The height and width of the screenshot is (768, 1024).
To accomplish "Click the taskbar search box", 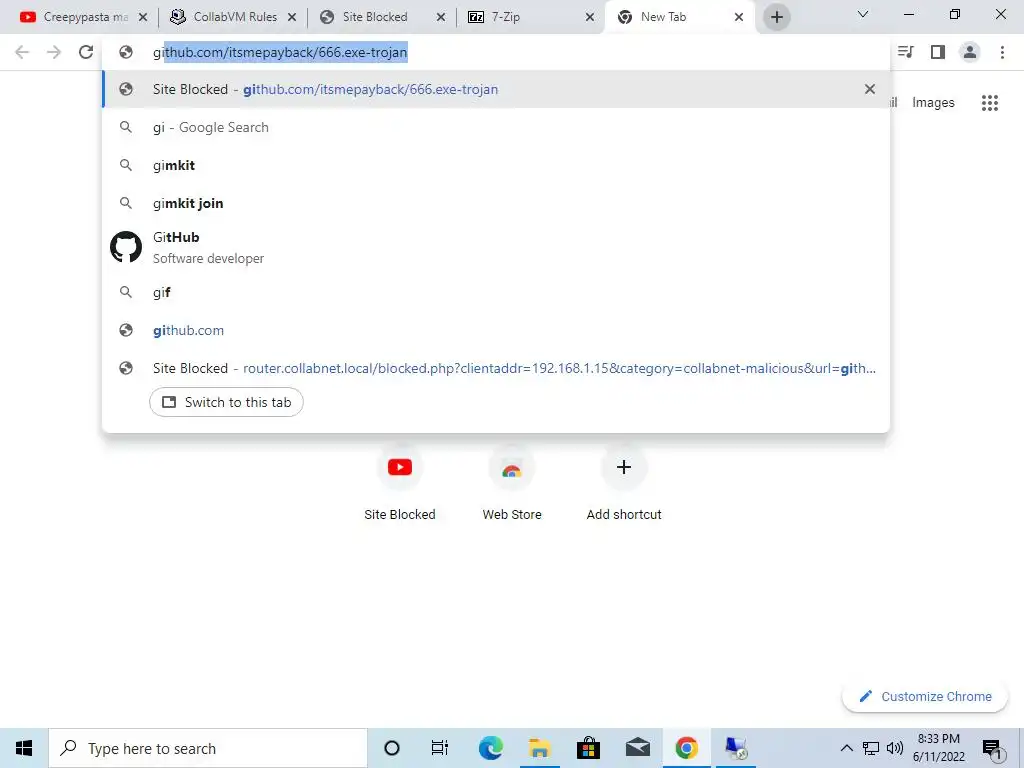I will (x=208, y=748).
